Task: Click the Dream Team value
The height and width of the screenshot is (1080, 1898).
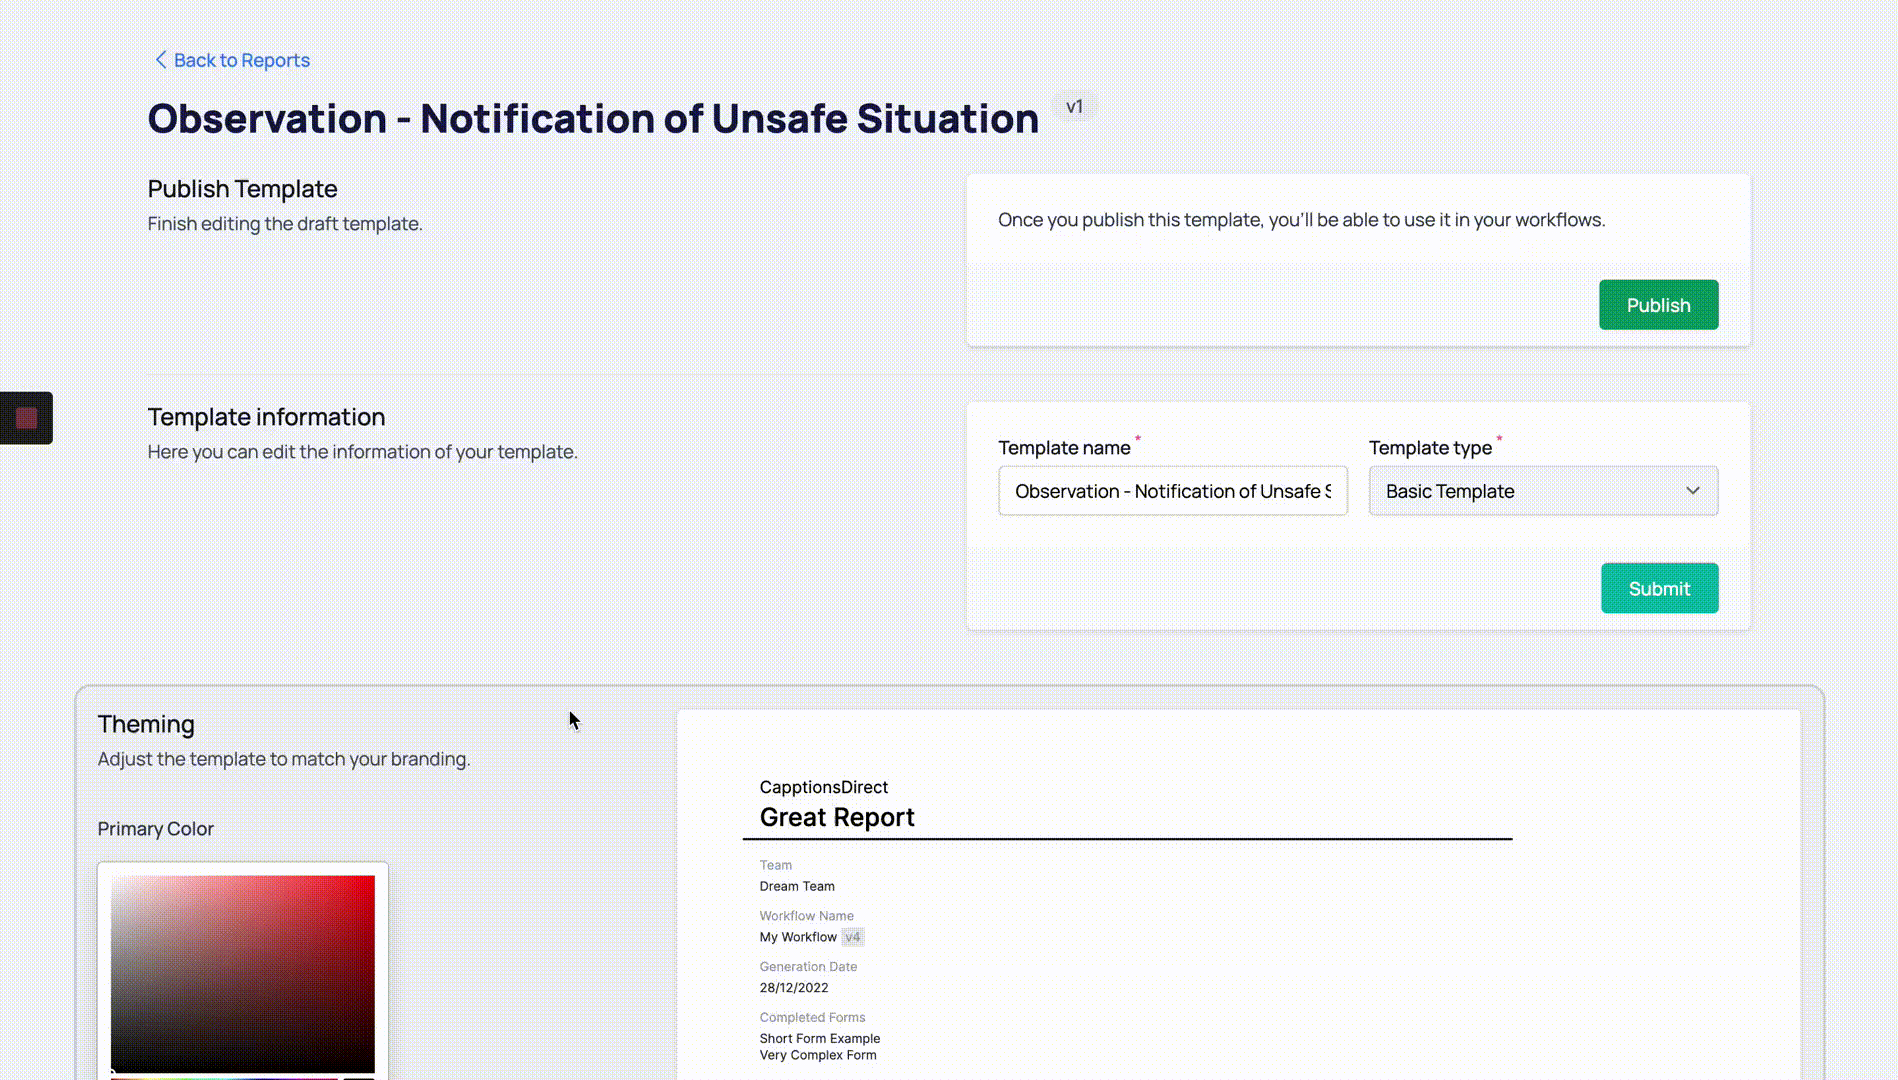Action: click(797, 886)
